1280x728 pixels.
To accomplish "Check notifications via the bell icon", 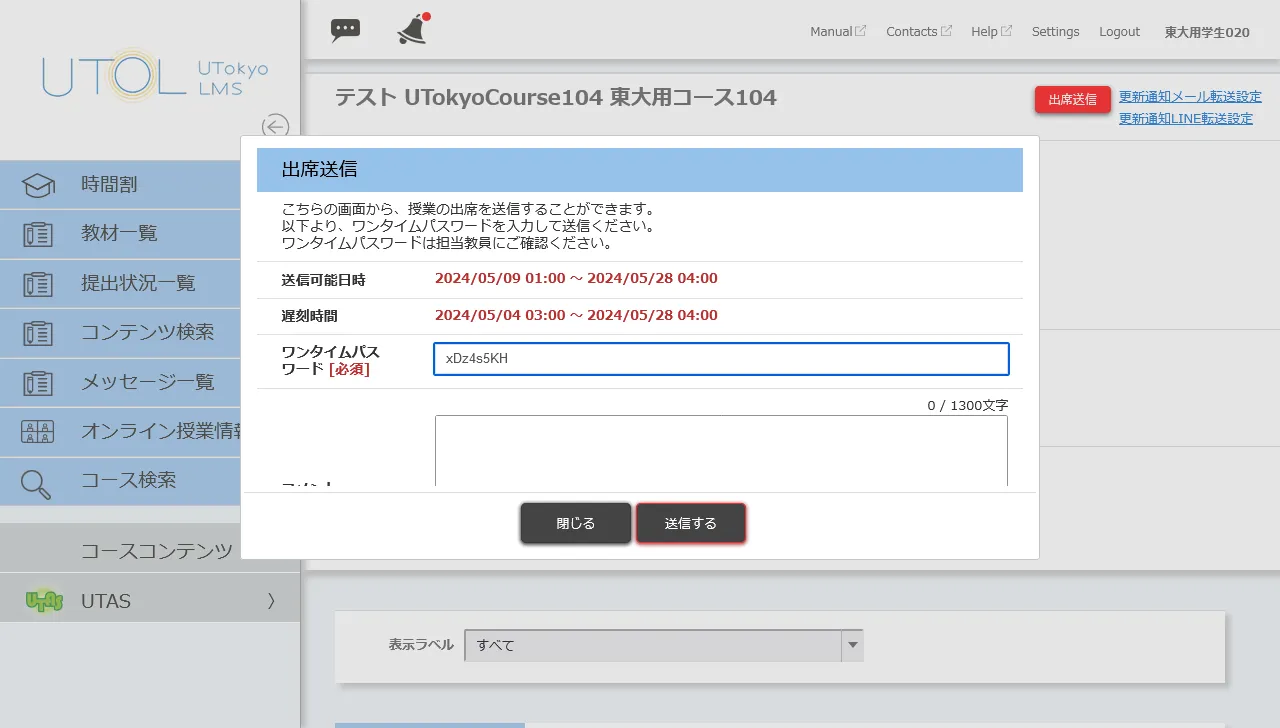I will pos(411,31).
